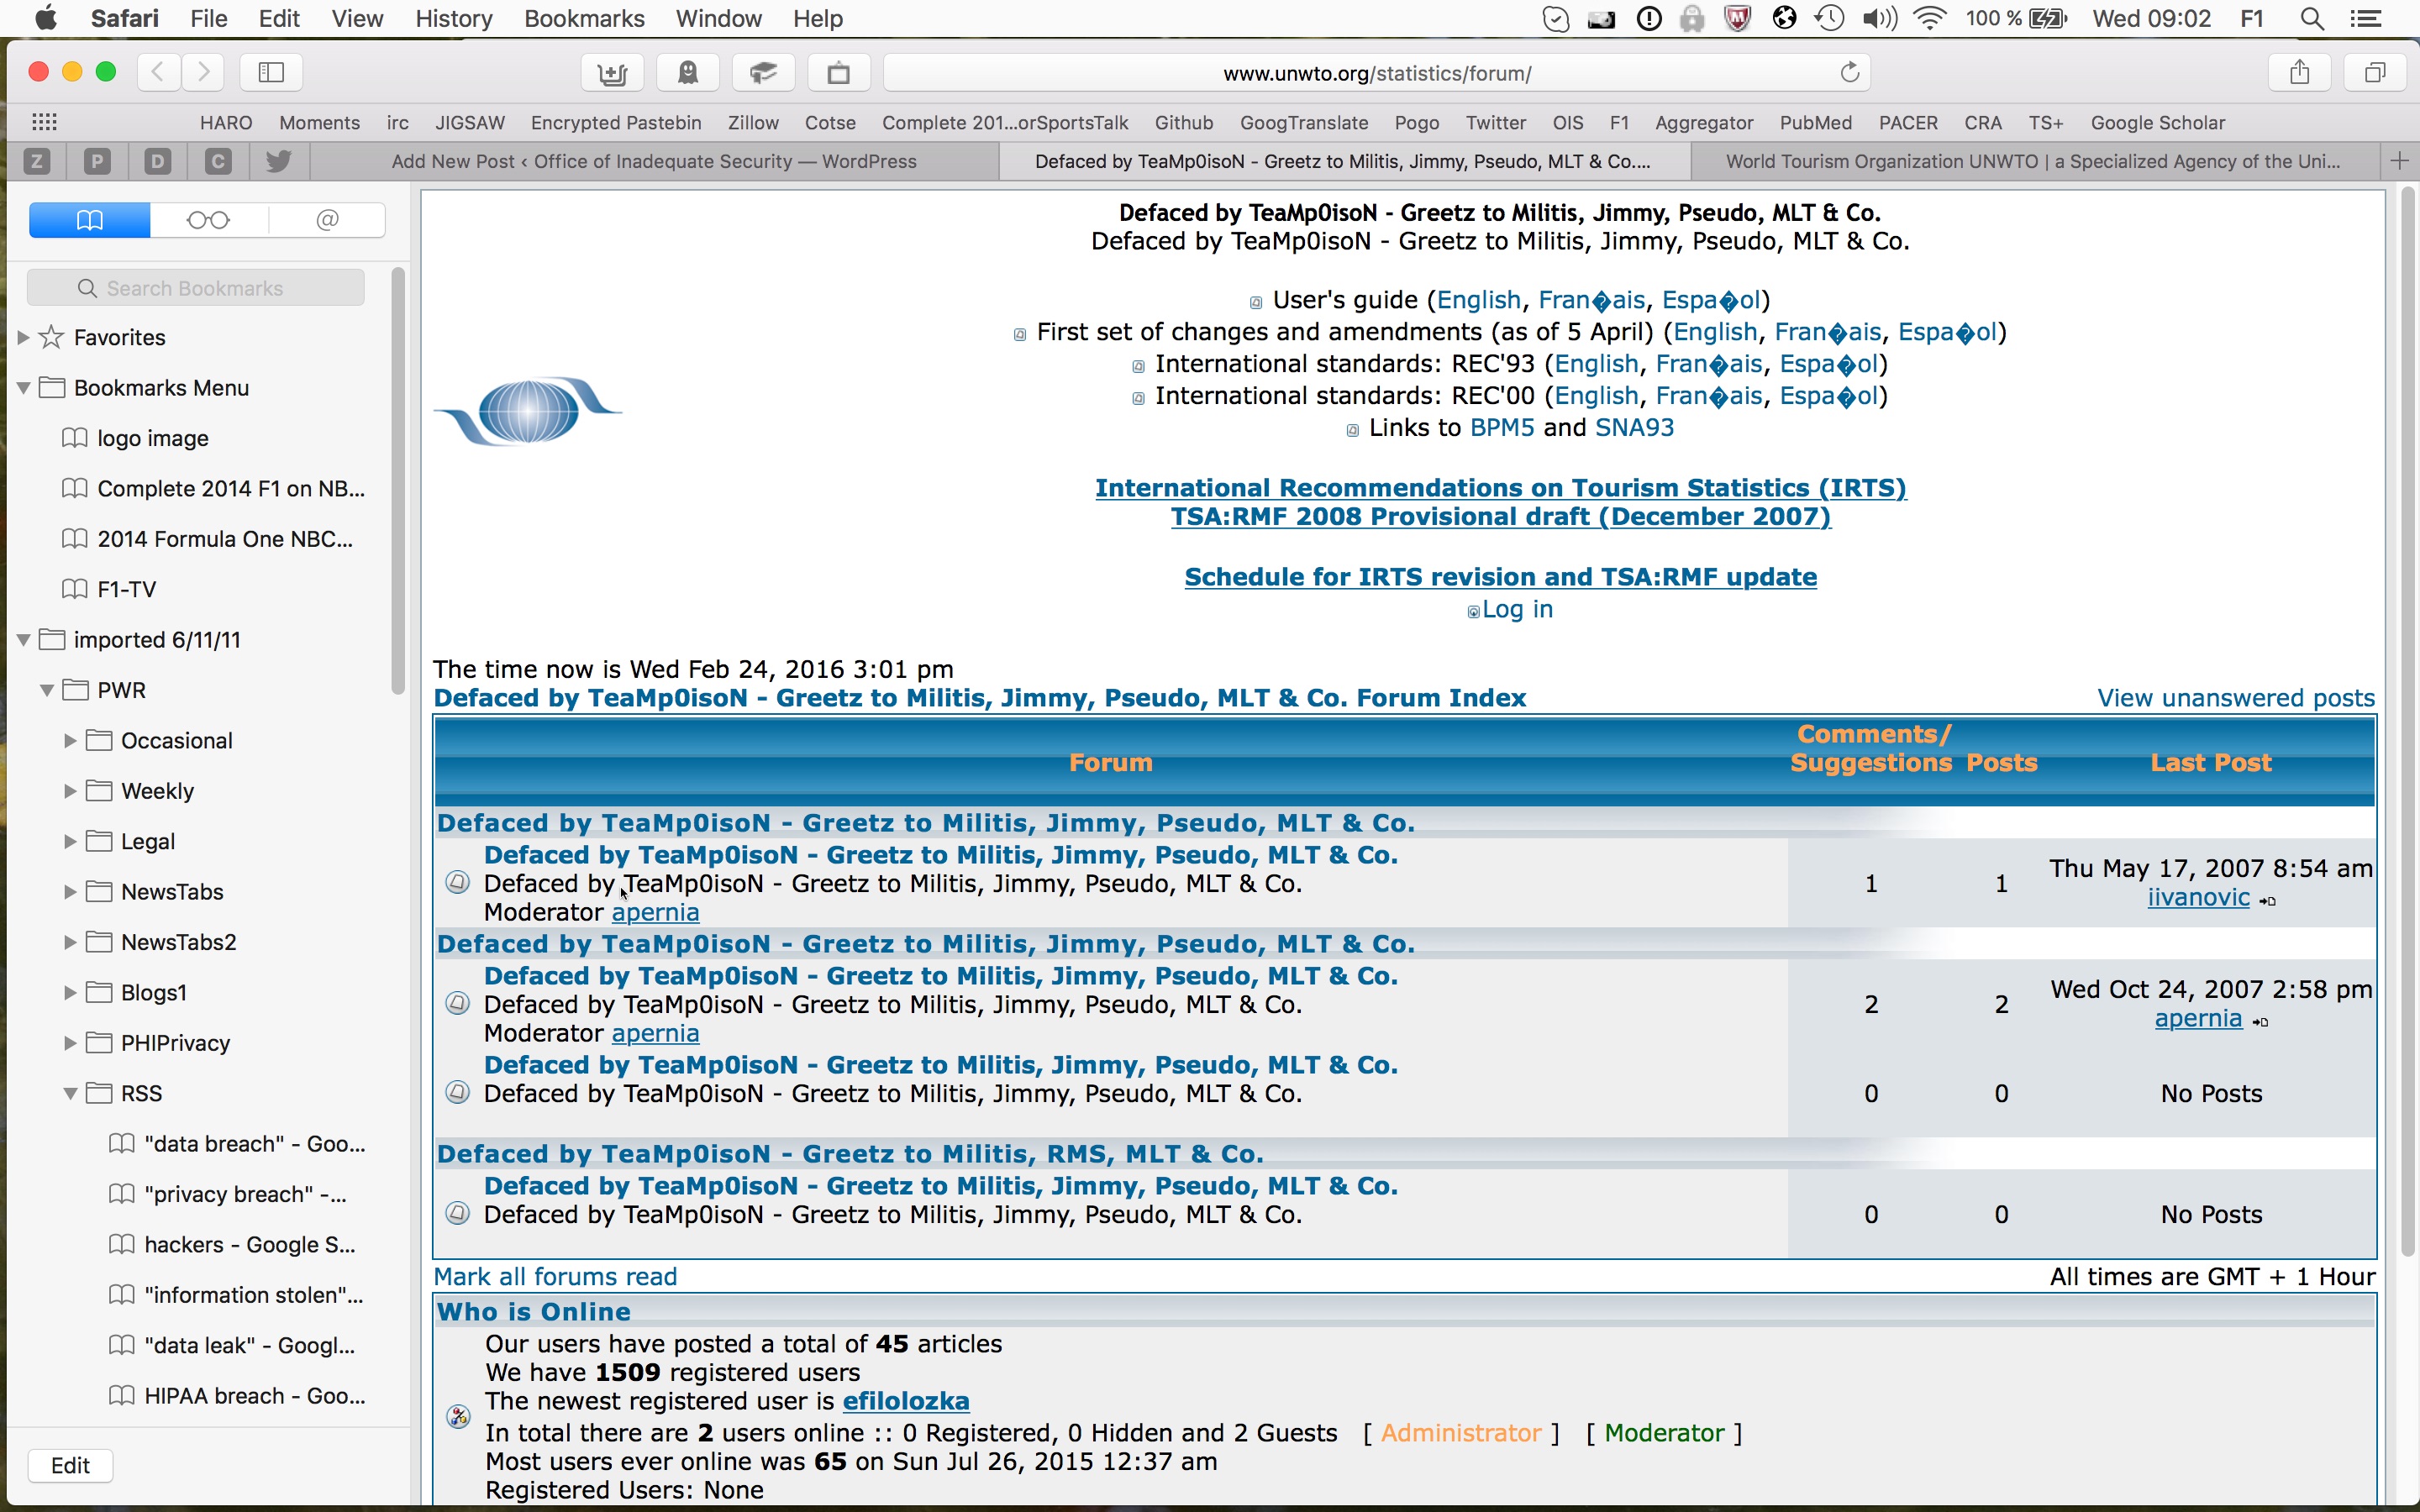Open the 'logo image' bookmark
The image size is (2420, 1512).
(152, 438)
